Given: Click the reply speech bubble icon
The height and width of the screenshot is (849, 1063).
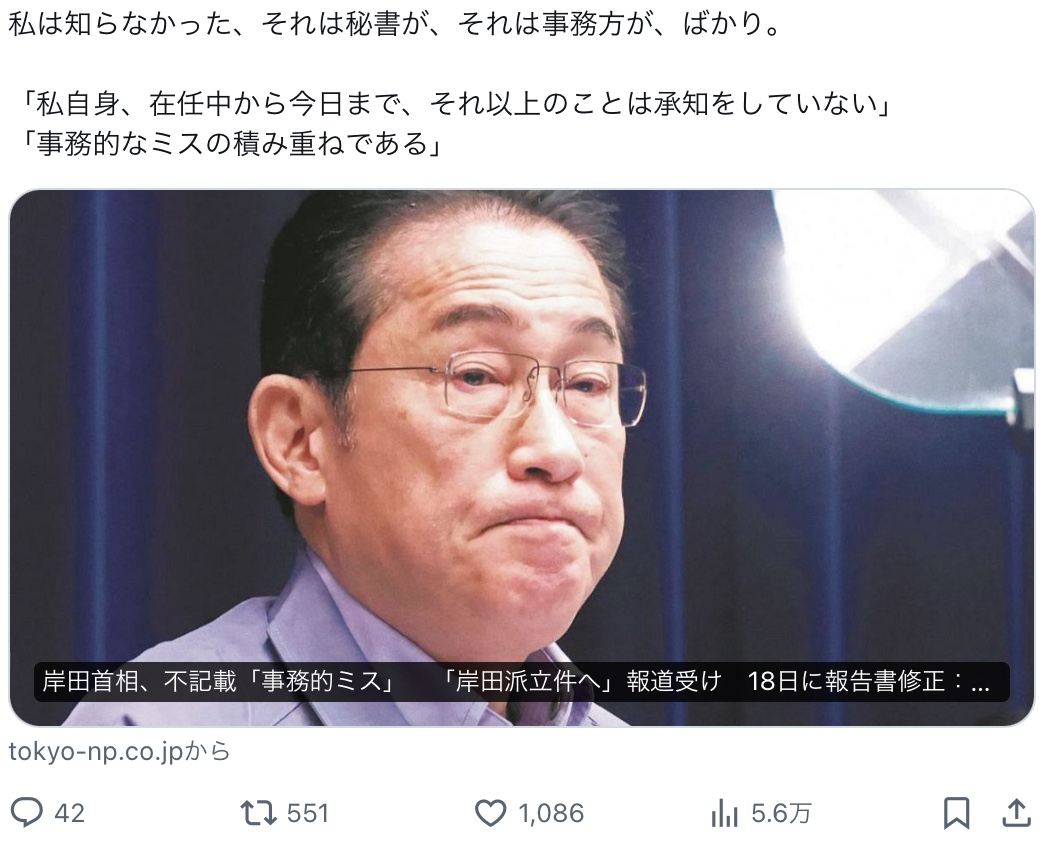Looking at the screenshot, I should click(x=27, y=812).
